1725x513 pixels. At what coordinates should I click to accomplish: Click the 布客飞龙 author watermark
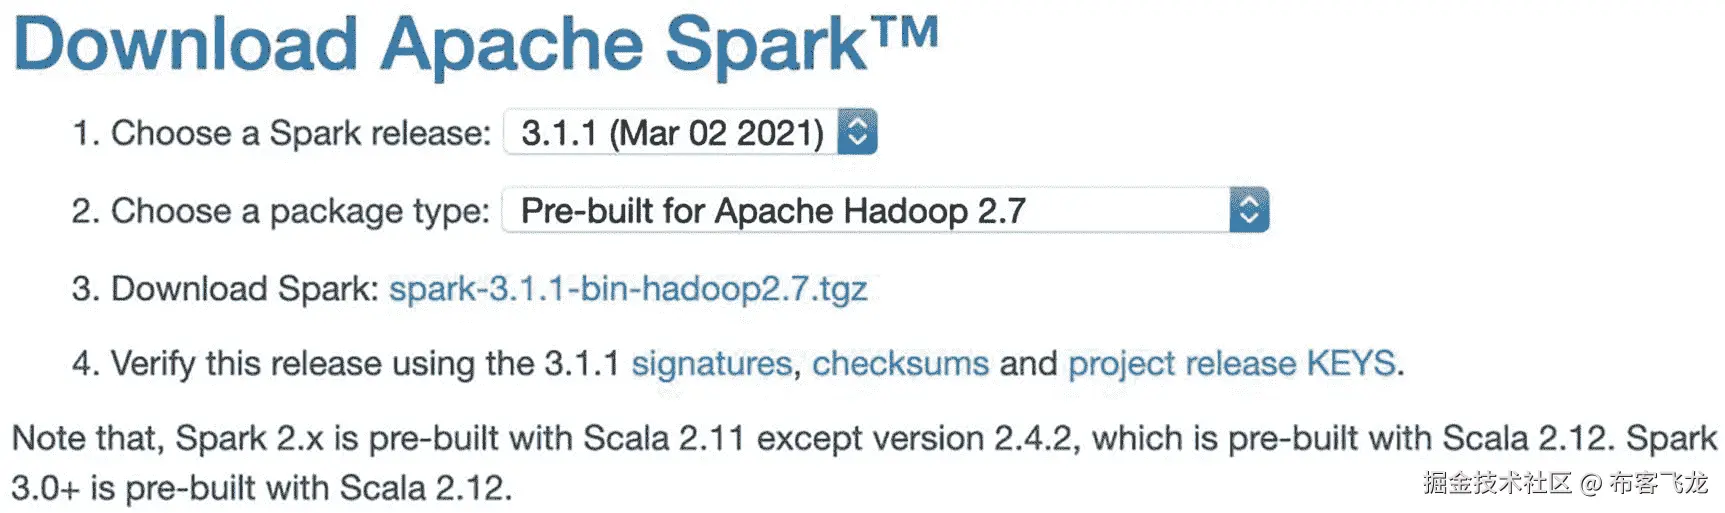[x=1659, y=483]
